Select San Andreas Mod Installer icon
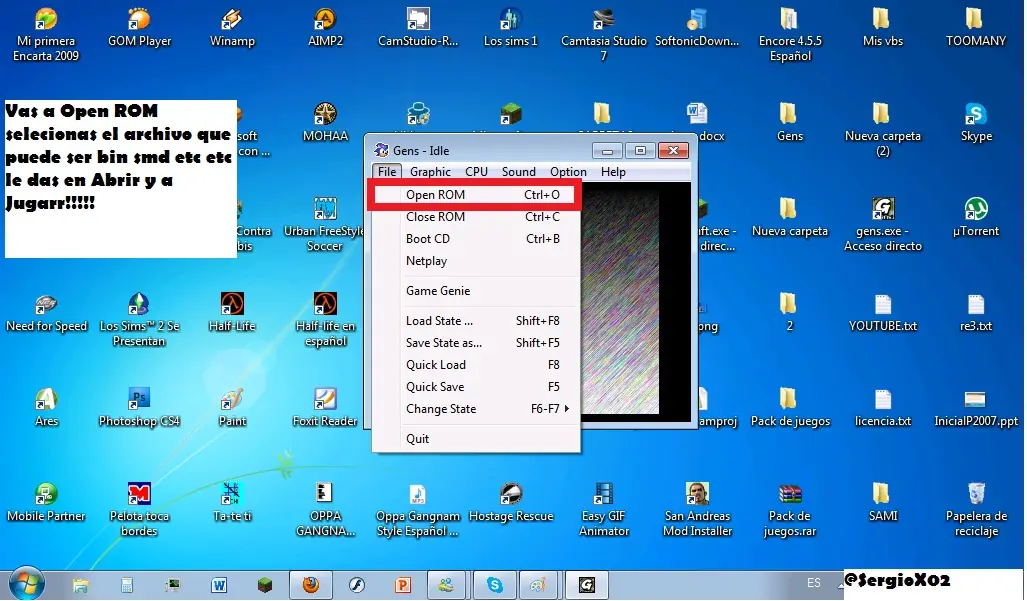 [x=697, y=510]
